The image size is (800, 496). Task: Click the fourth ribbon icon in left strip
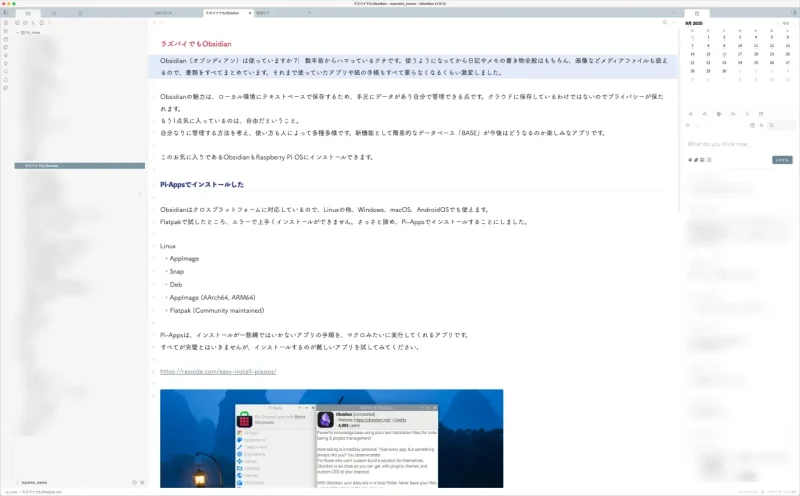6,47
